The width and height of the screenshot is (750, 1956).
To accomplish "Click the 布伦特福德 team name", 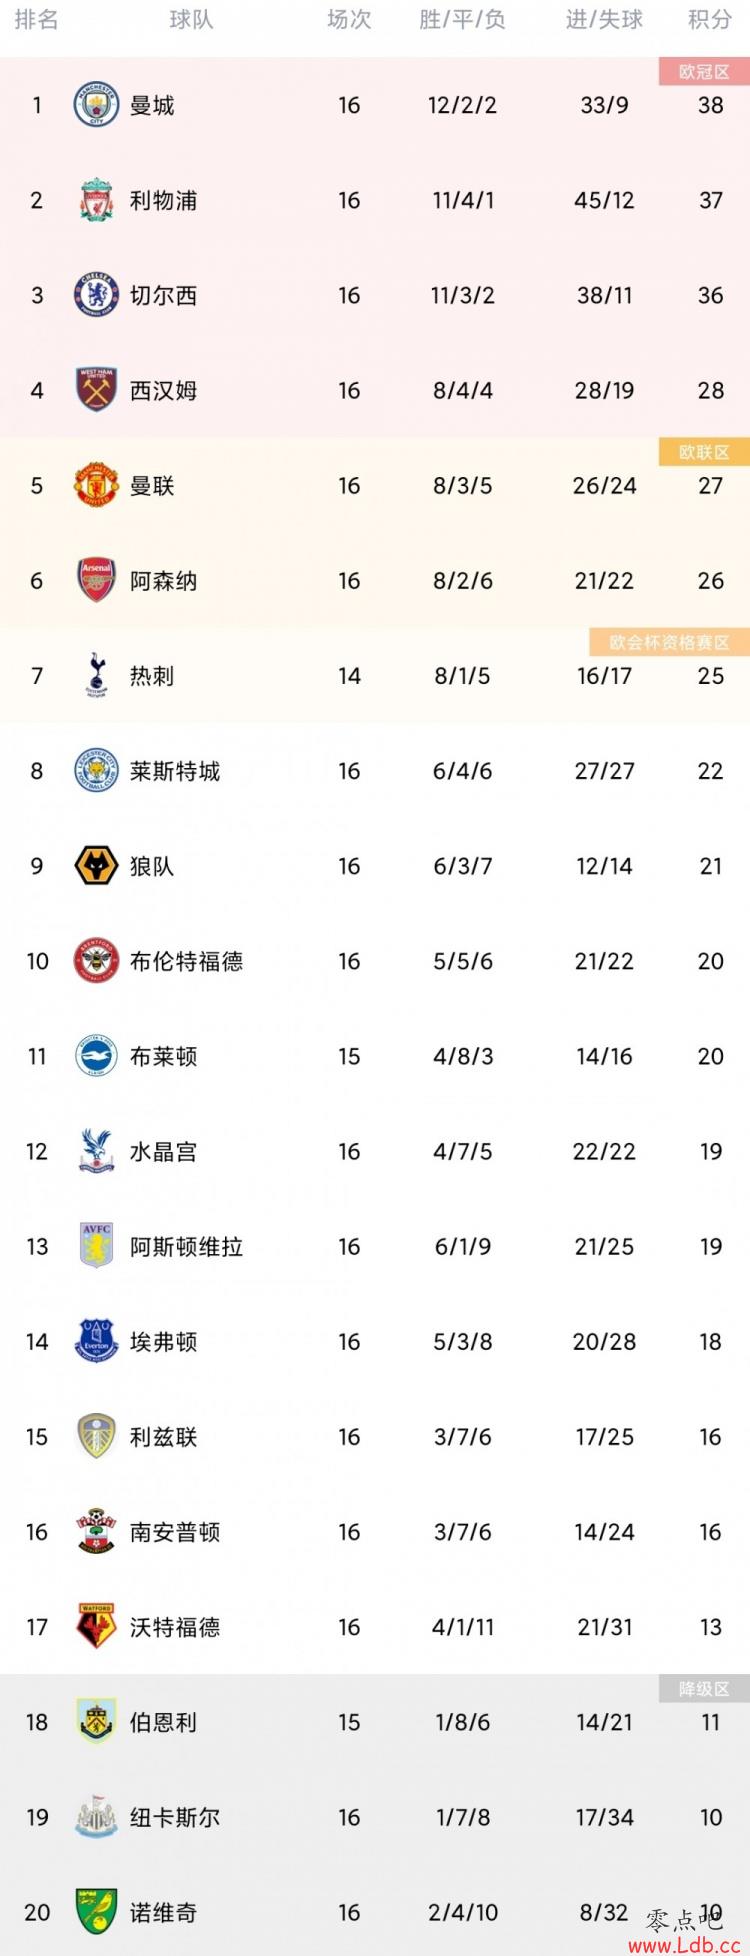I will 186,961.
